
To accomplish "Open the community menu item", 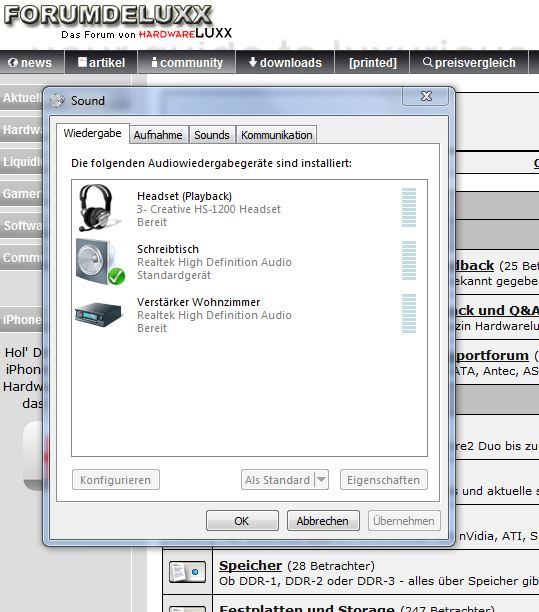I will click(x=187, y=62).
